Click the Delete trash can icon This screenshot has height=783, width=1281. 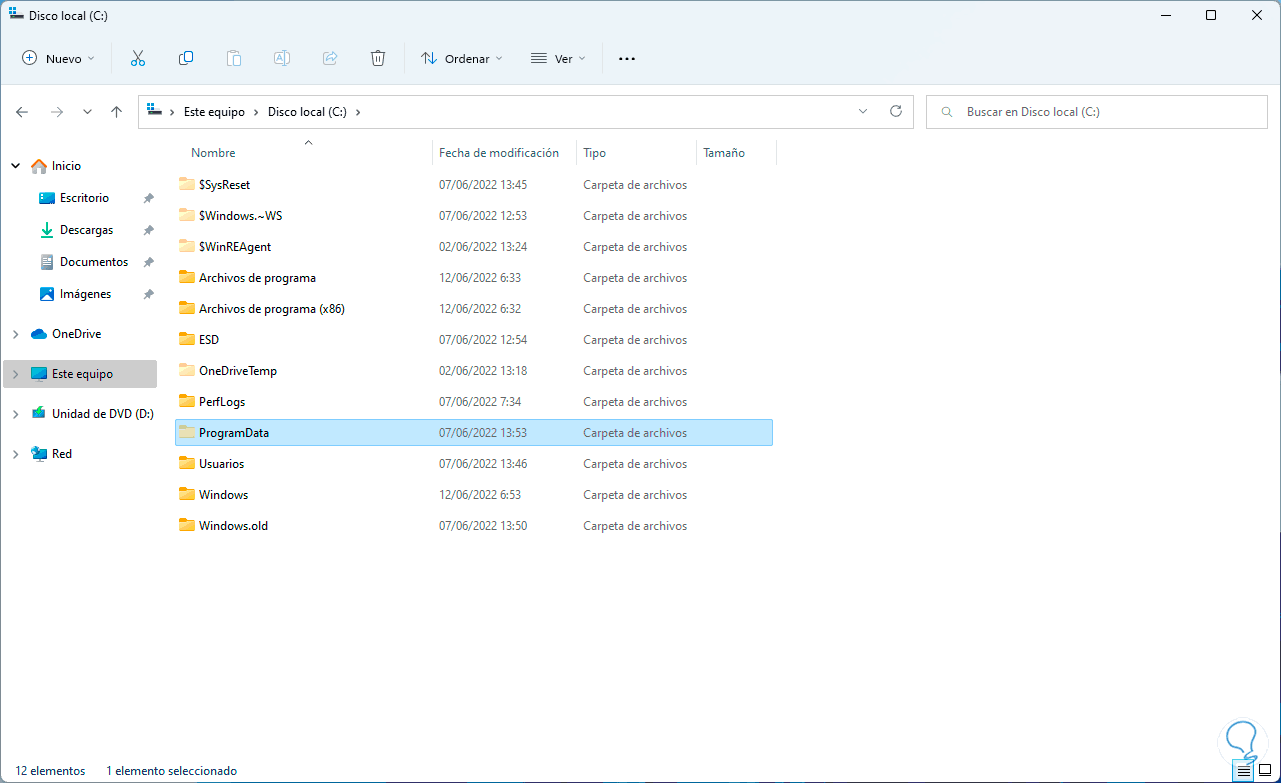[378, 58]
